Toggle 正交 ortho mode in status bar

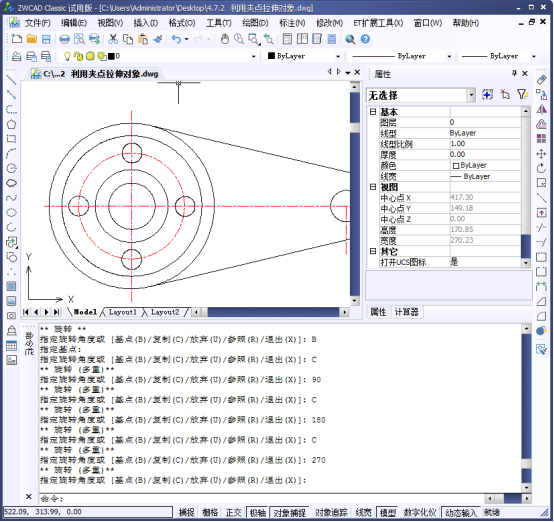point(234,512)
